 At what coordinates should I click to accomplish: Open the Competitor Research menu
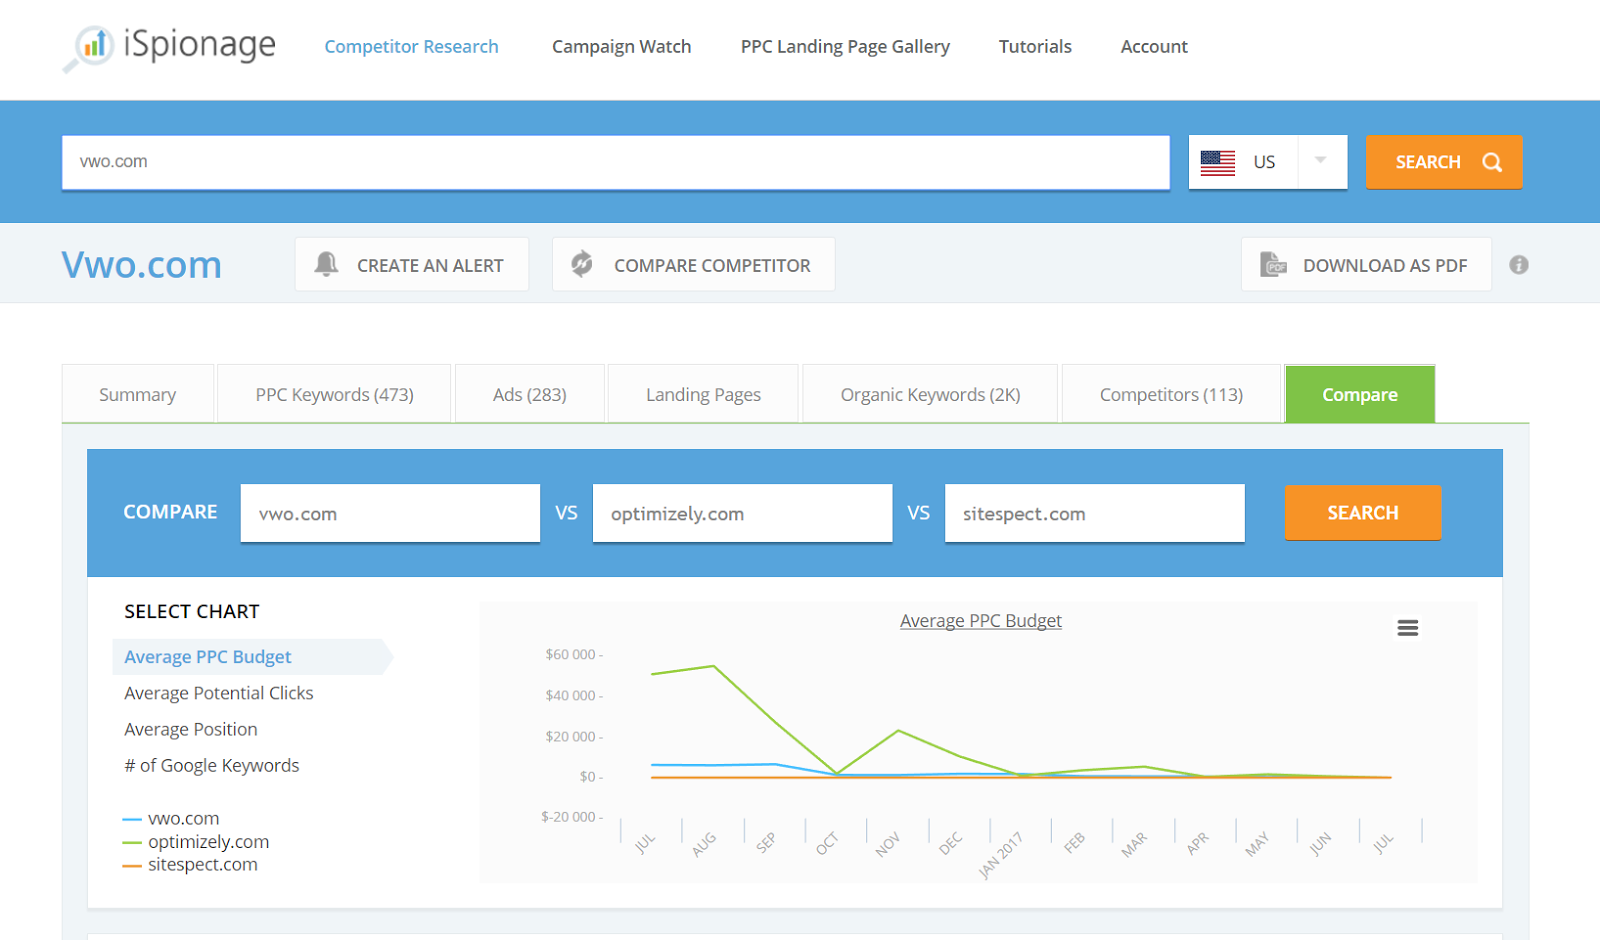click(411, 47)
